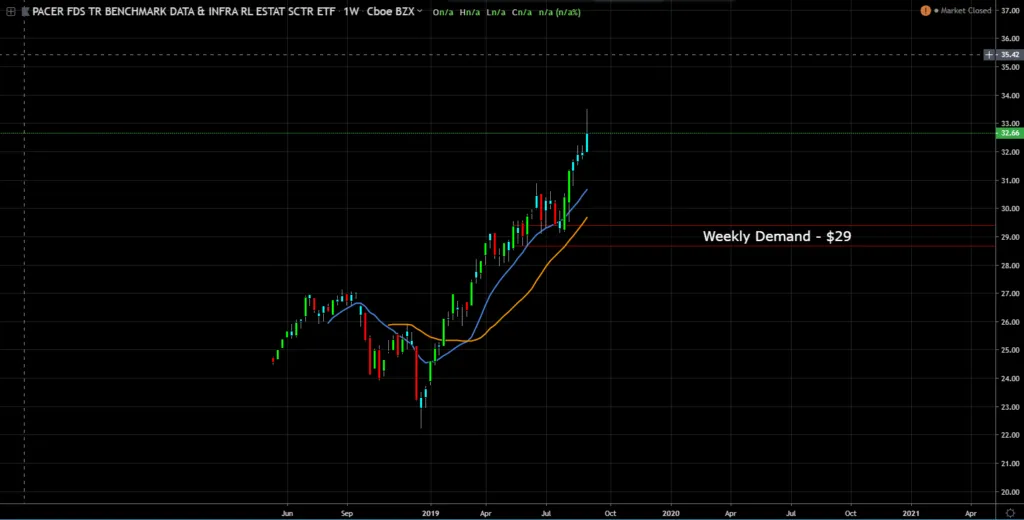
Task: Click the 'n/a (n/a%)' change value in legend
Action: (560, 12)
